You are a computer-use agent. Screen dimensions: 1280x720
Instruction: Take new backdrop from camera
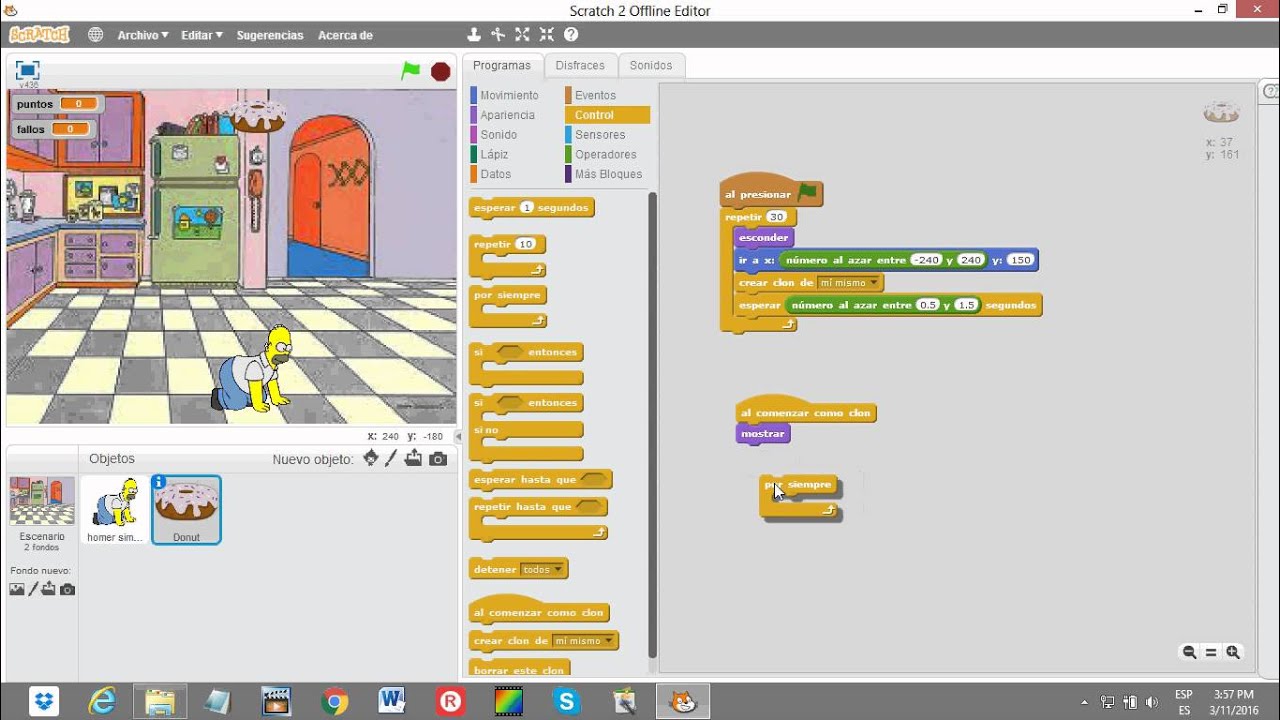click(x=67, y=589)
